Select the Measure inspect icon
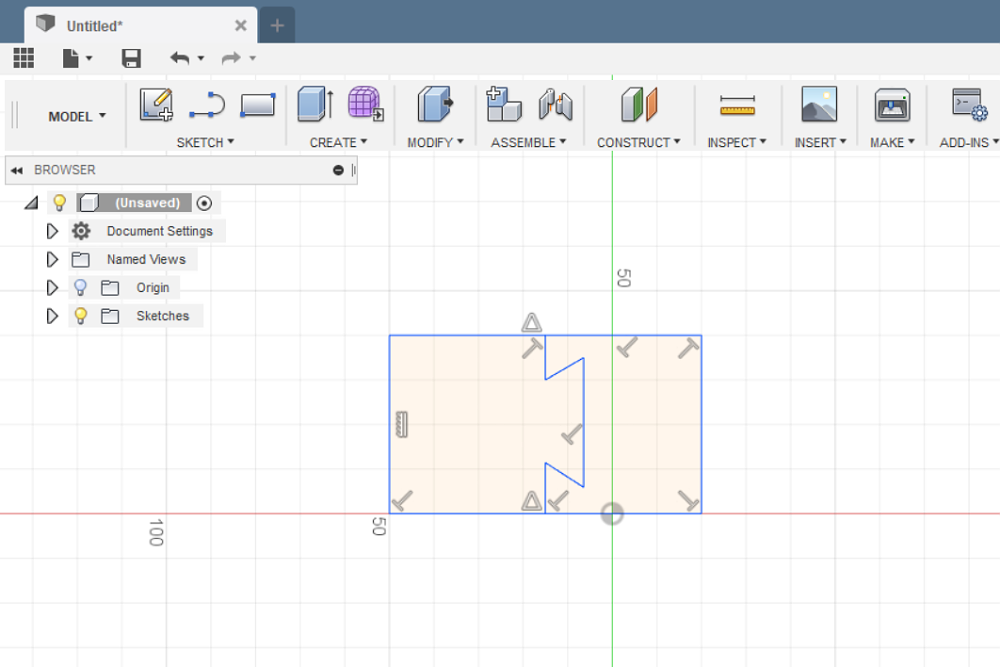 click(737, 105)
